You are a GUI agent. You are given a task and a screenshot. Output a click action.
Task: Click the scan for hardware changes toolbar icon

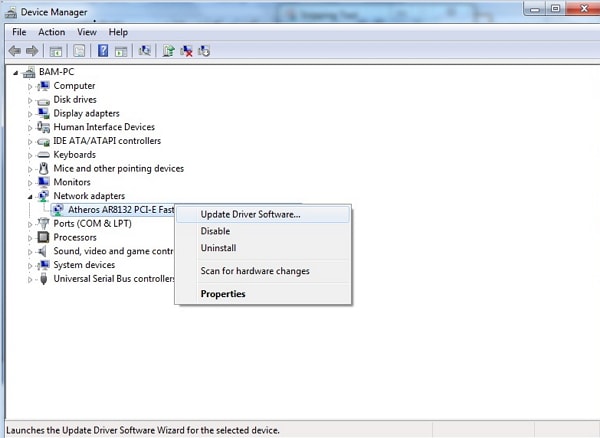pyautogui.click(x=145, y=50)
